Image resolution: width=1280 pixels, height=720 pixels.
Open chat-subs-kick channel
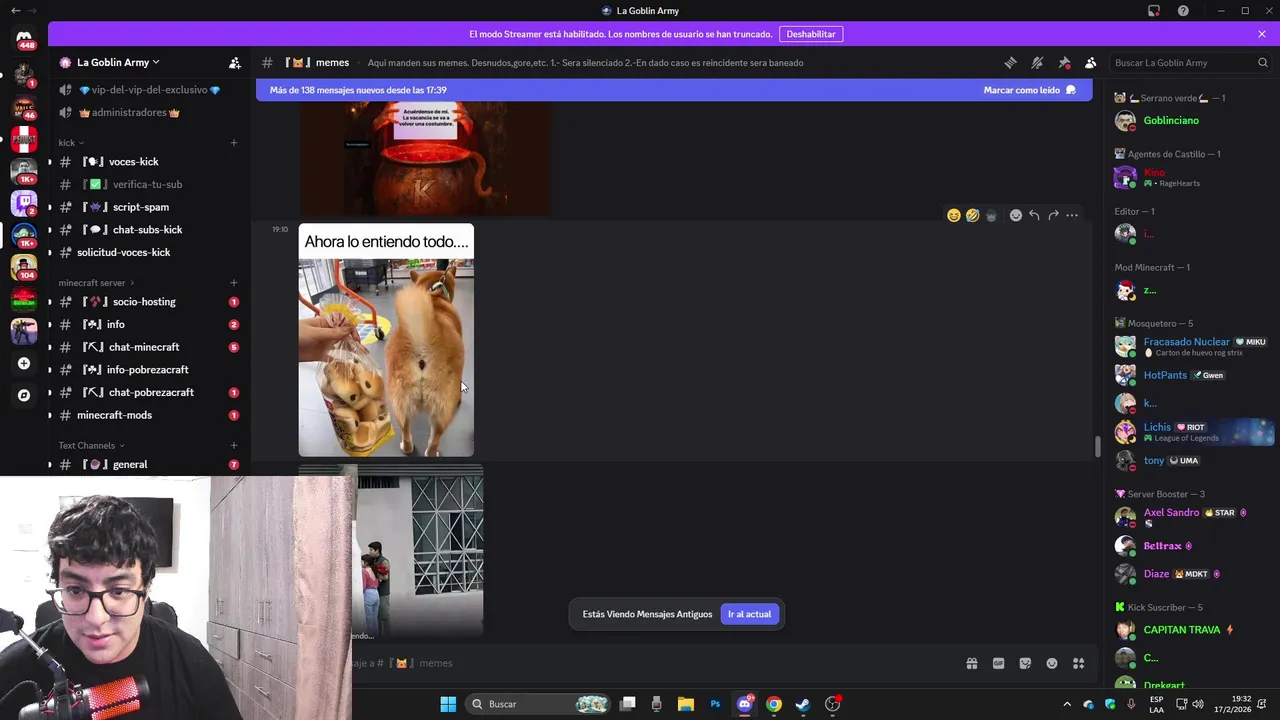coord(148,230)
